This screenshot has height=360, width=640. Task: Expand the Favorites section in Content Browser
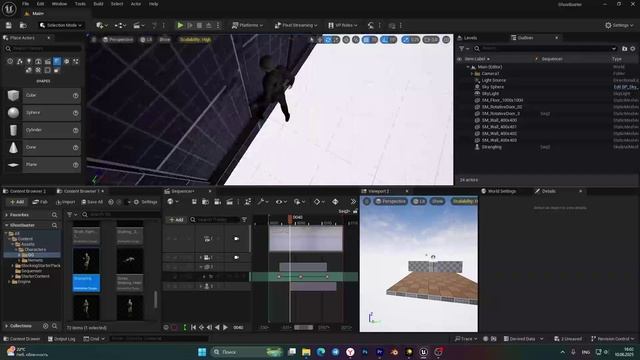[7, 215]
